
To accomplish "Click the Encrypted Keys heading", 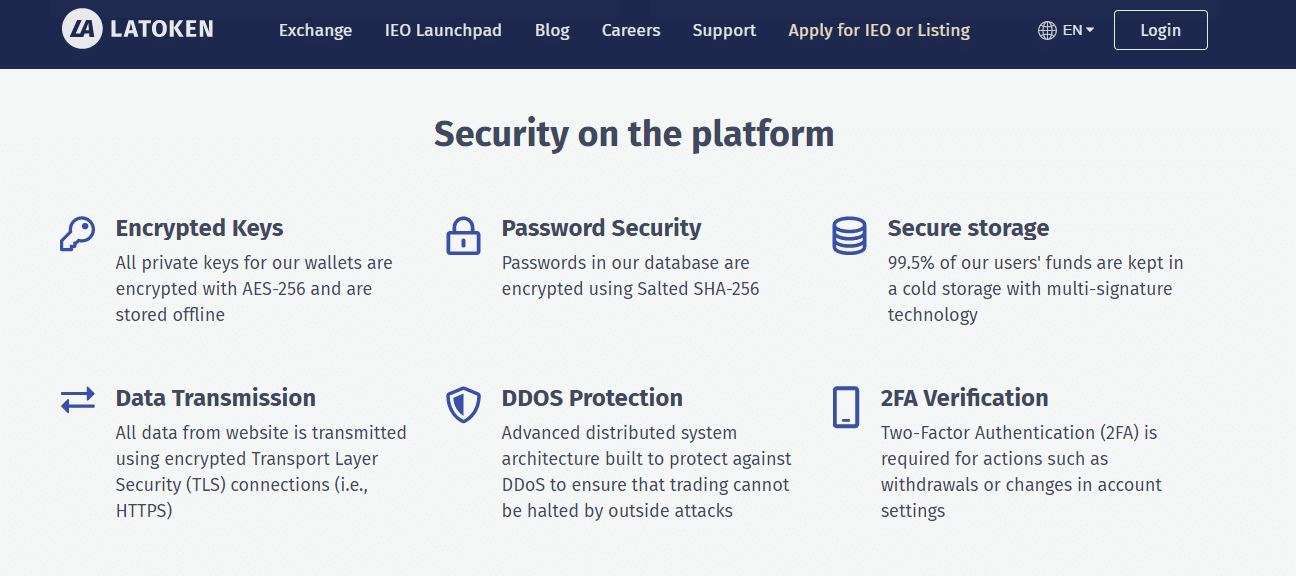I will [x=199, y=228].
